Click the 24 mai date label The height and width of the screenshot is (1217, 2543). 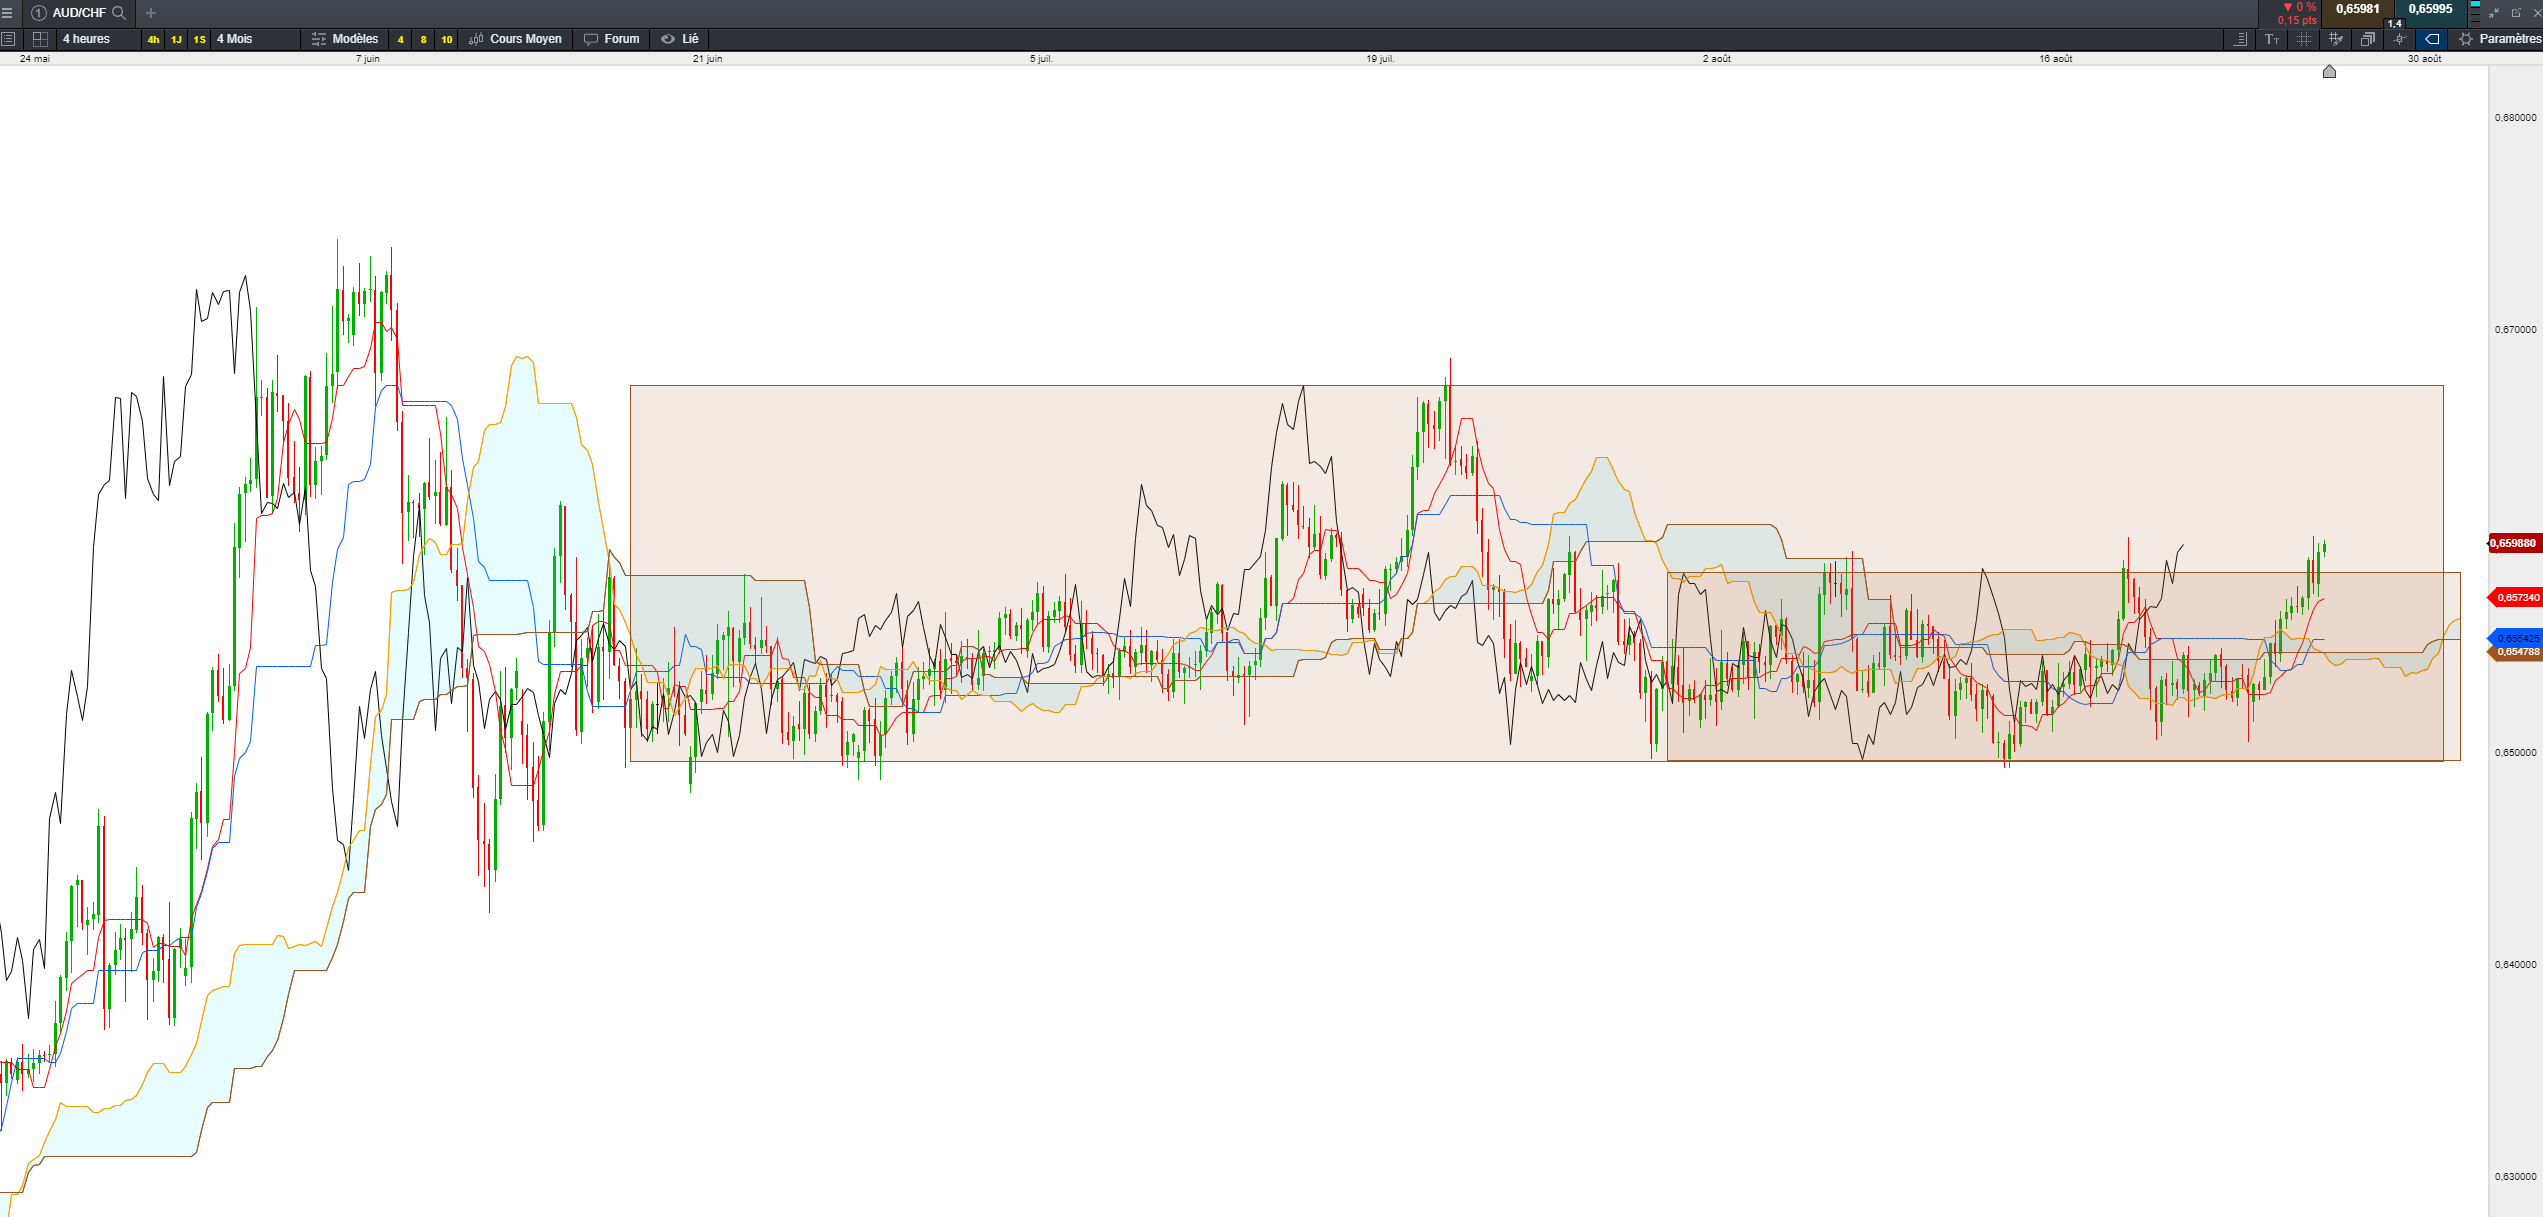click(35, 59)
